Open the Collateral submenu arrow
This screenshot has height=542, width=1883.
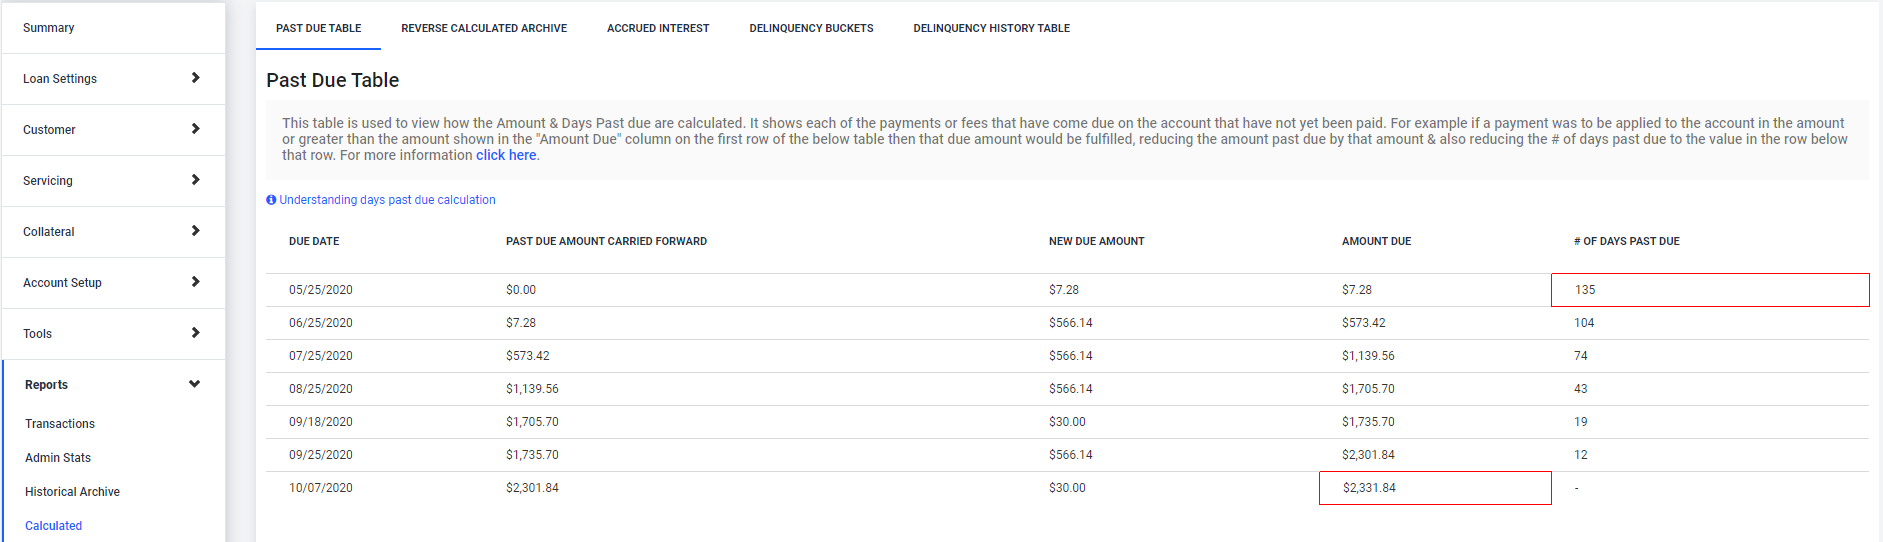[195, 231]
